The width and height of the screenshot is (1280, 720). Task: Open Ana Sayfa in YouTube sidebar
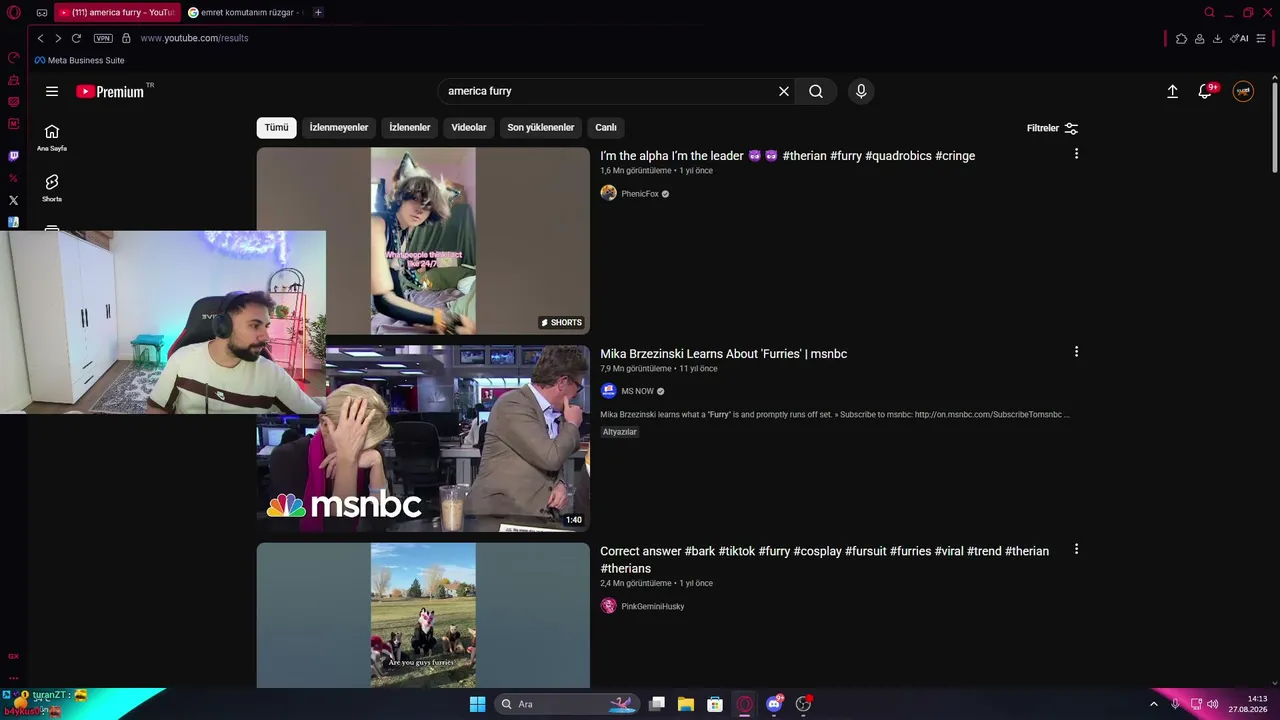52,137
